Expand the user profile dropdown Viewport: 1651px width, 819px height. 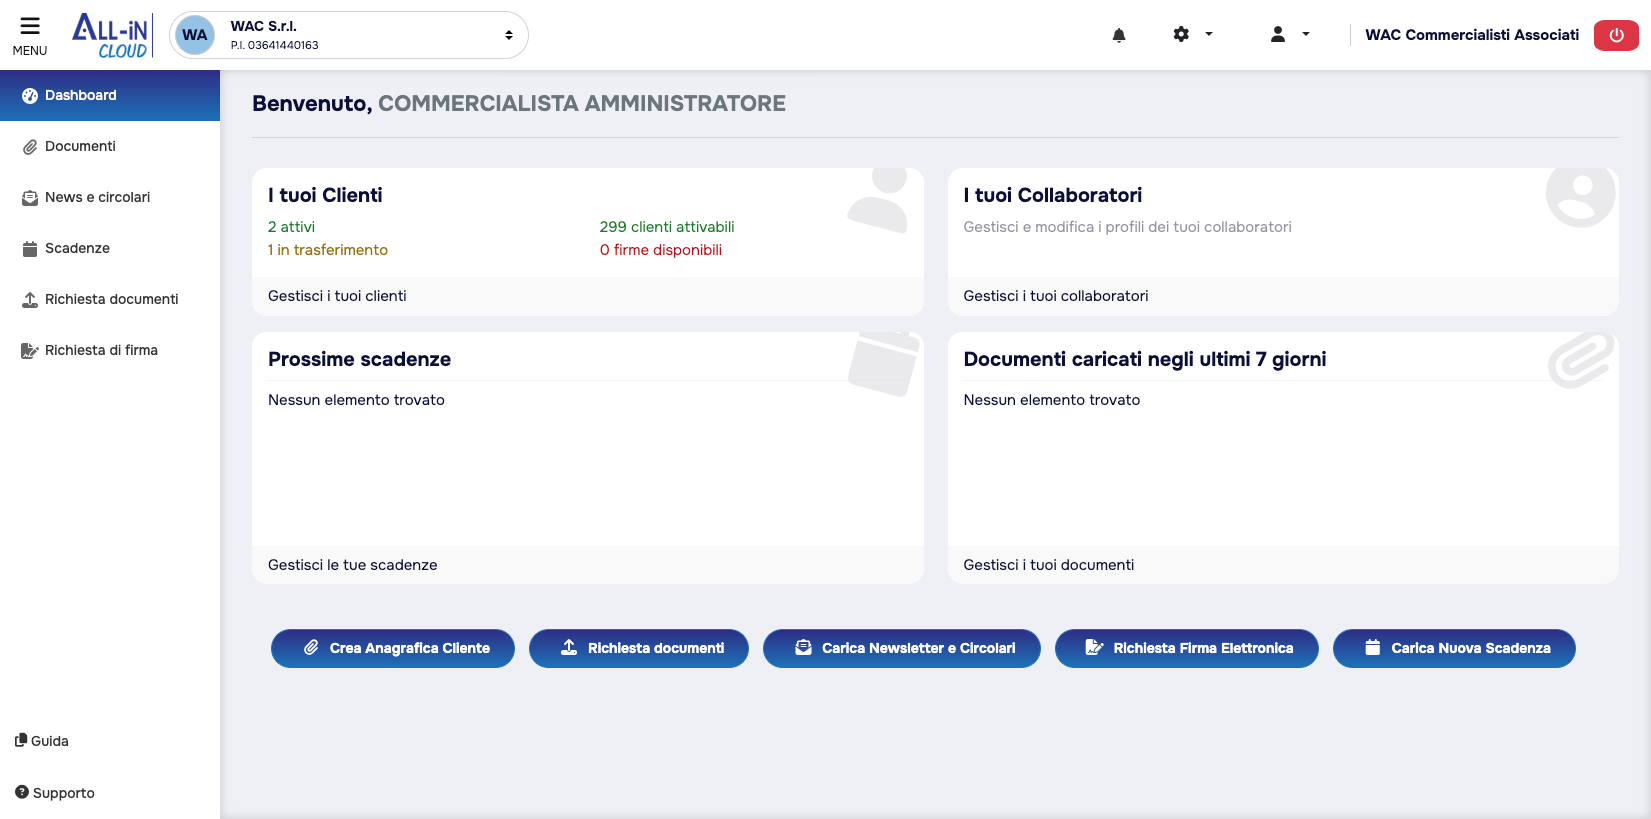coord(1289,34)
